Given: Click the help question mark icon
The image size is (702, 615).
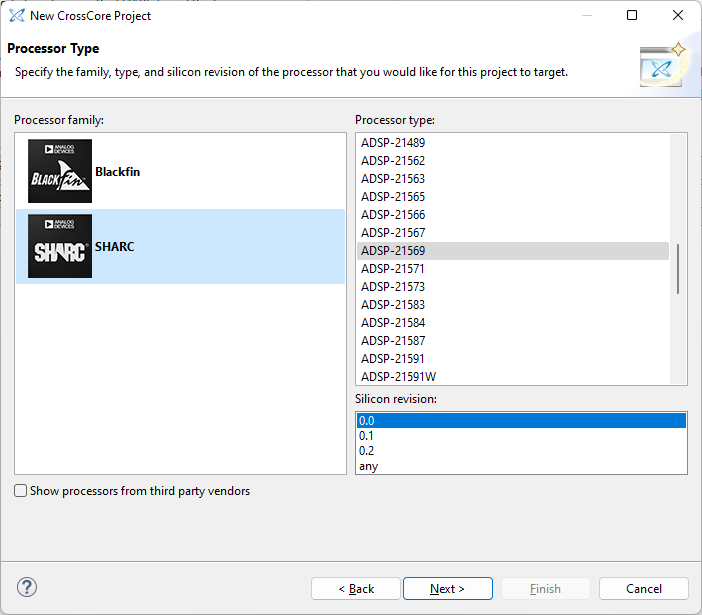Looking at the screenshot, I should 28,588.
